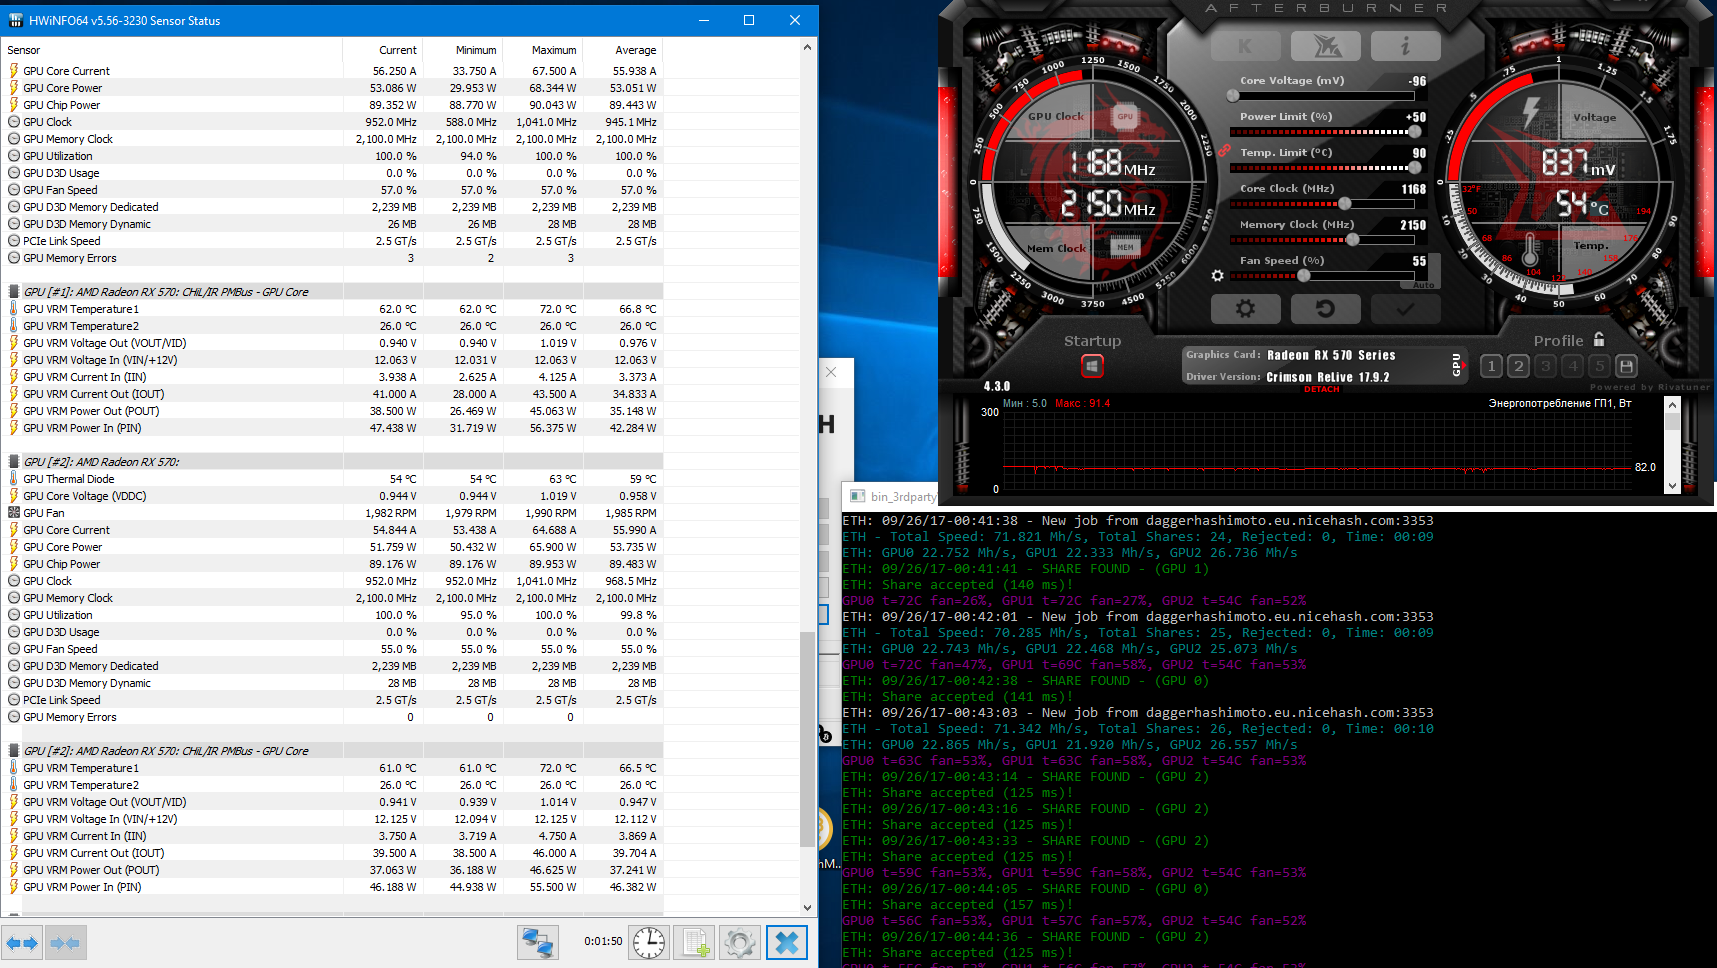This screenshot has width=1717, height=968.
Task: Click Average column header
Action: point(622,50)
